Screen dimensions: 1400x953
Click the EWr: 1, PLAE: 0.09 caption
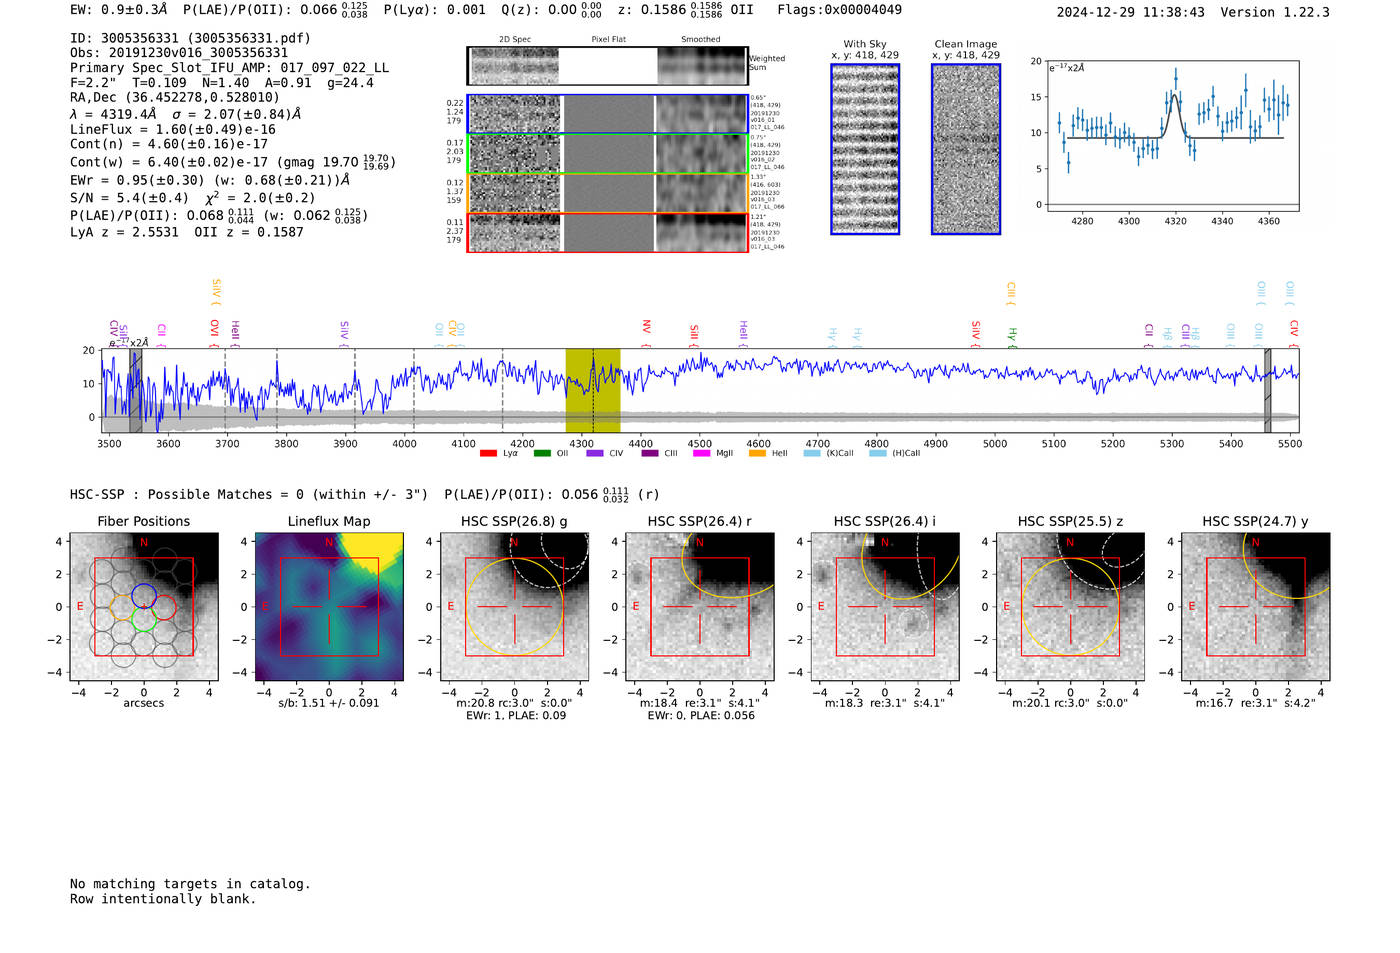pyautogui.click(x=515, y=715)
